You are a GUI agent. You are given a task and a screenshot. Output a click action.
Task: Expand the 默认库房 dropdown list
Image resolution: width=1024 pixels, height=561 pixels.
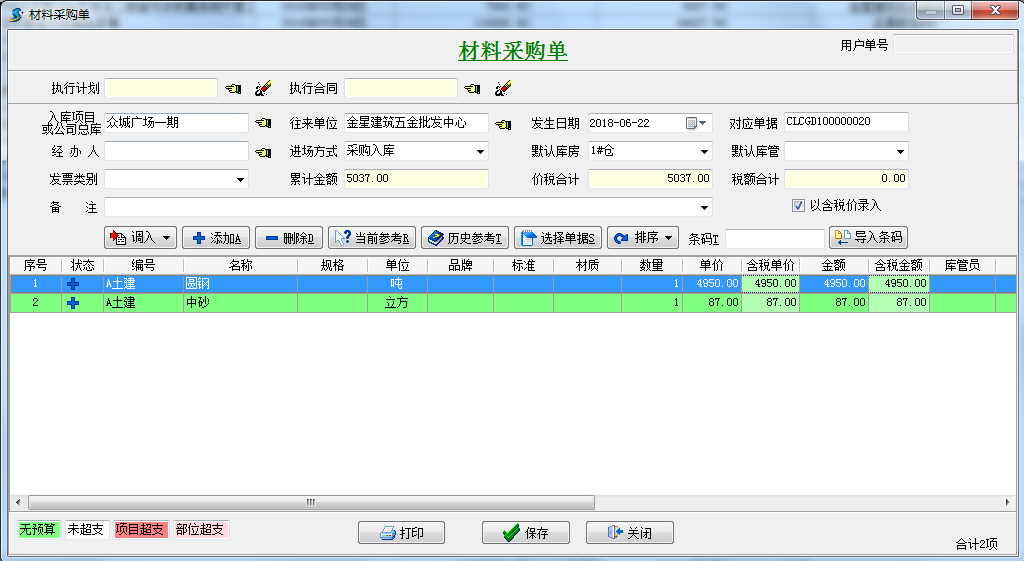704,152
